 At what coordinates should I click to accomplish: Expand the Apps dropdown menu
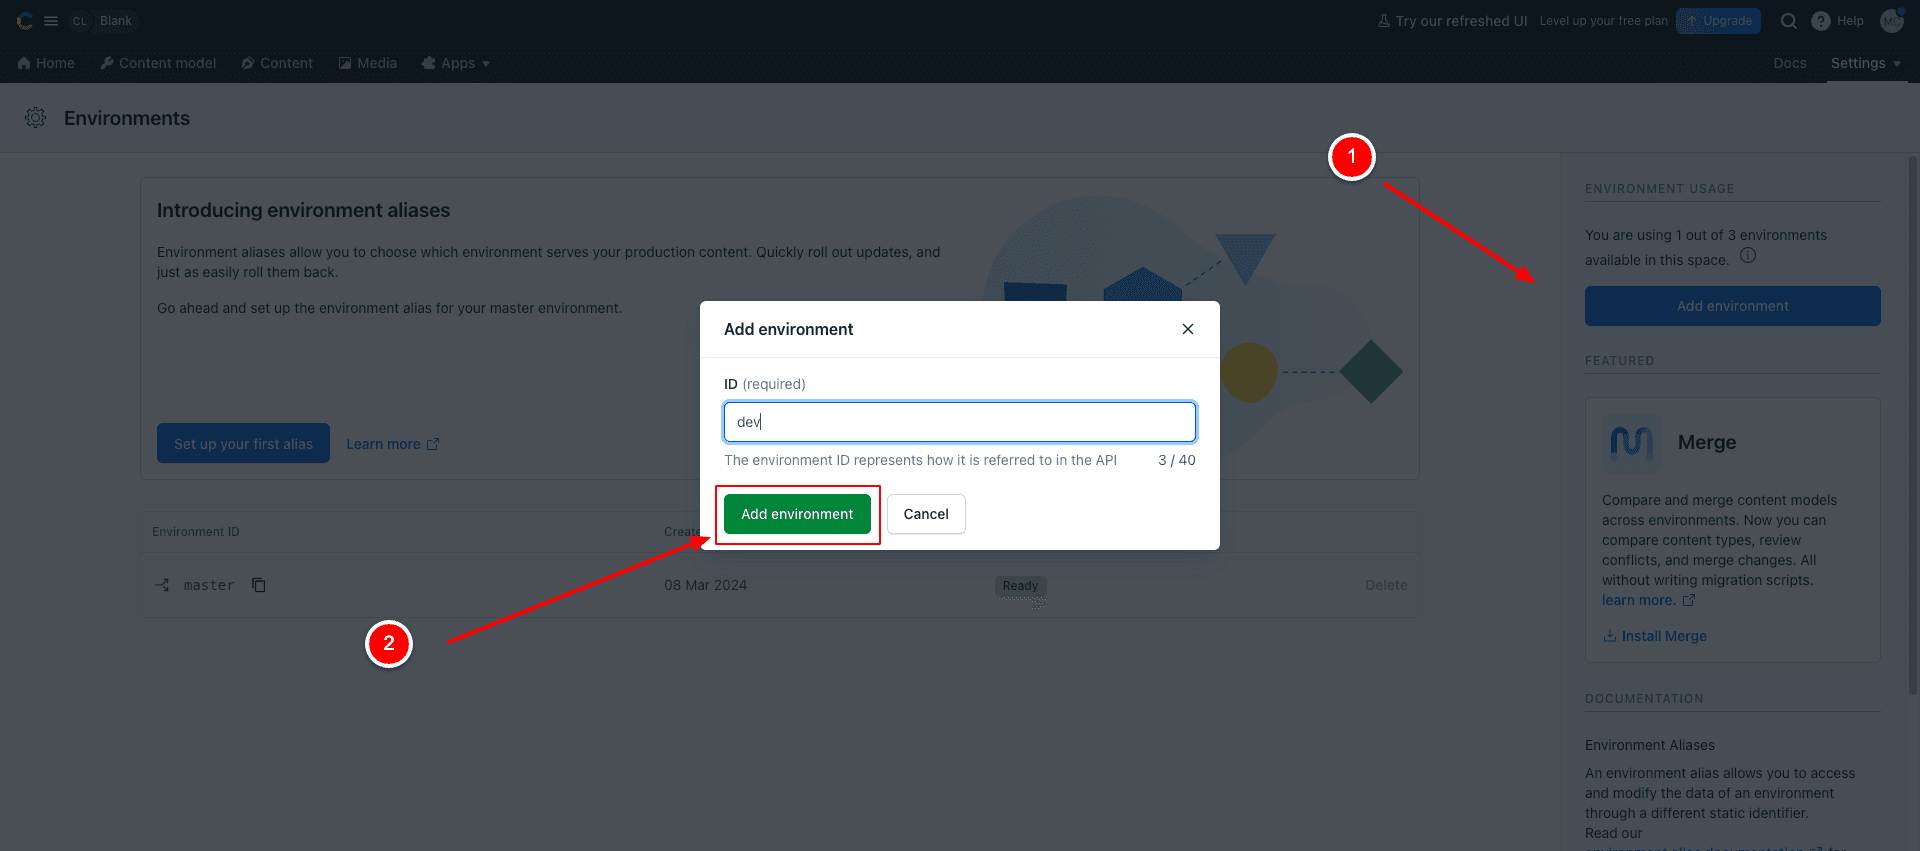456,63
